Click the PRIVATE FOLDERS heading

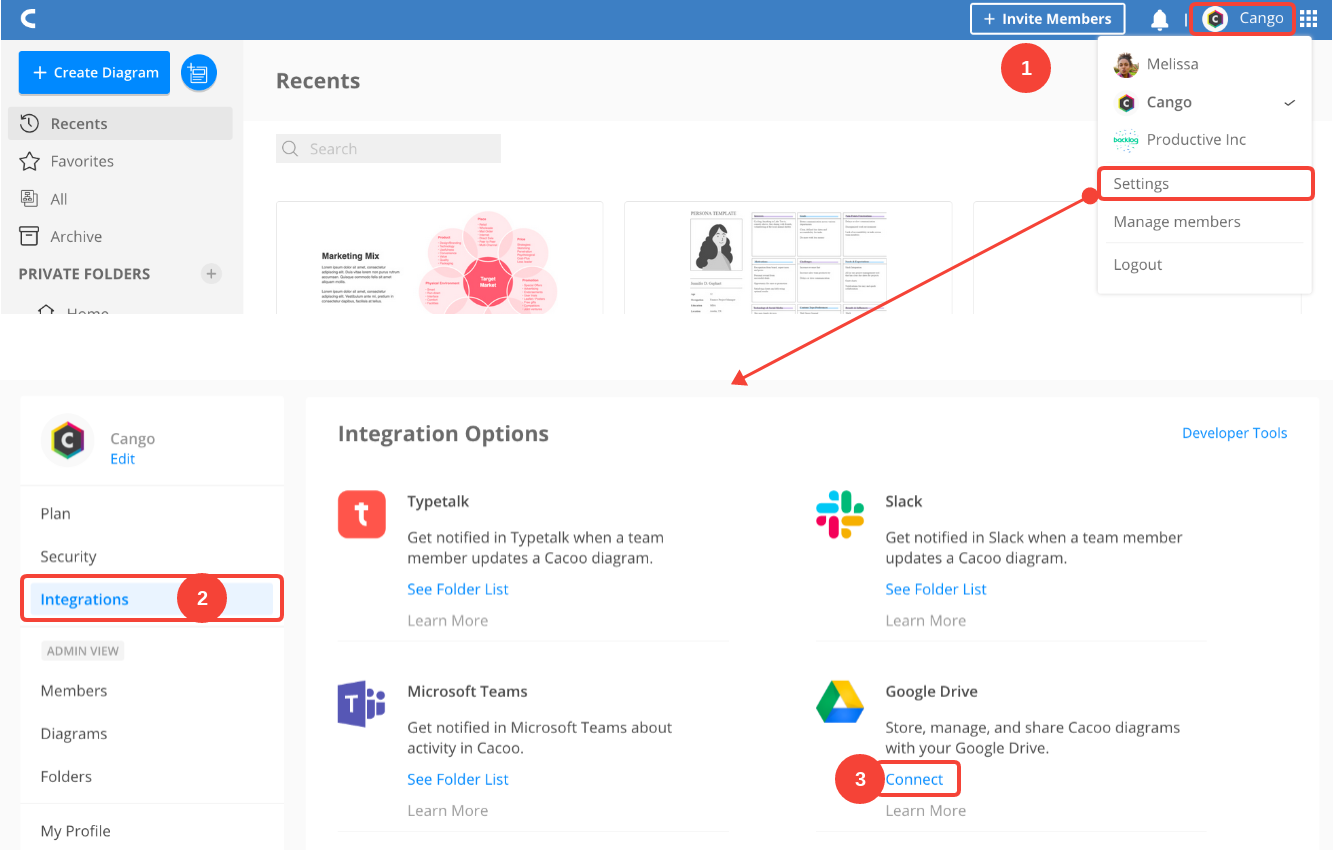tap(84, 274)
